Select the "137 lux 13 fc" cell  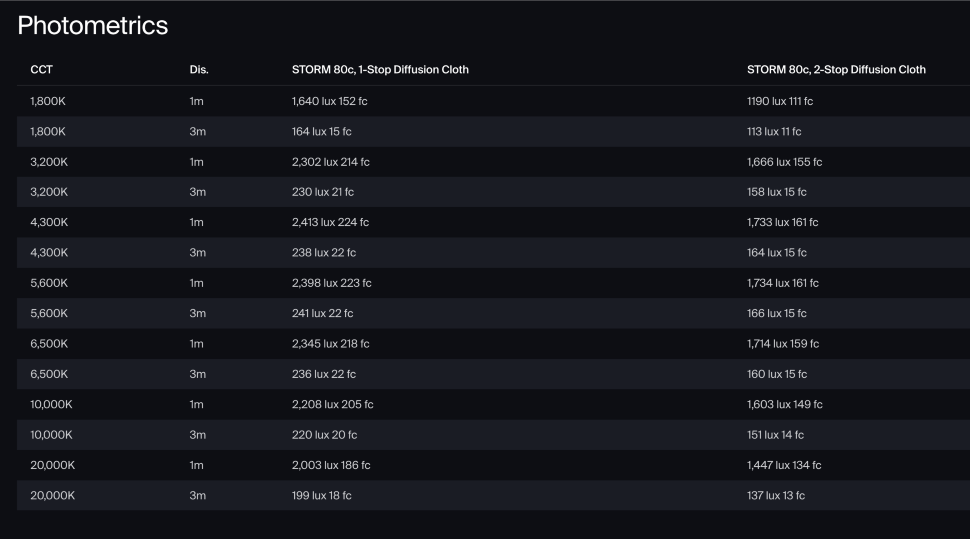pyautogui.click(x=776, y=495)
